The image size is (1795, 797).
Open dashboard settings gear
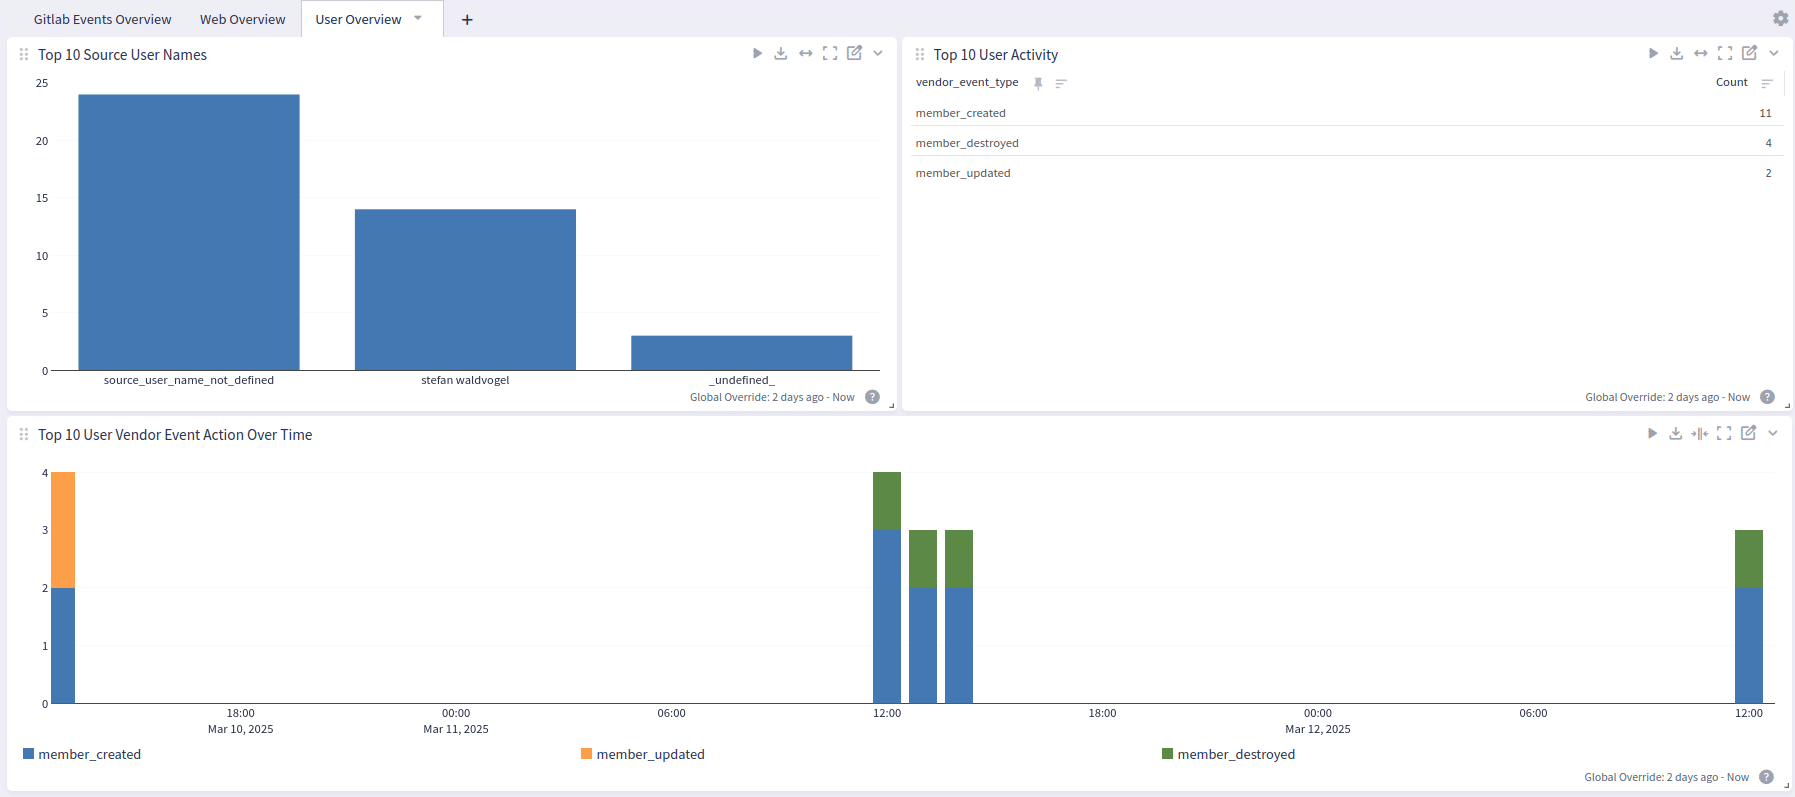[1780, 19]
